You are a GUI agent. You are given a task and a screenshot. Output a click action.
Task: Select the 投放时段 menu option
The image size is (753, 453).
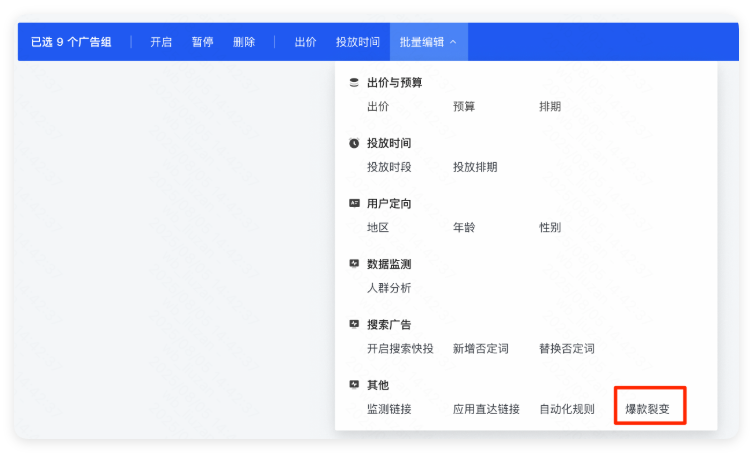389,167
